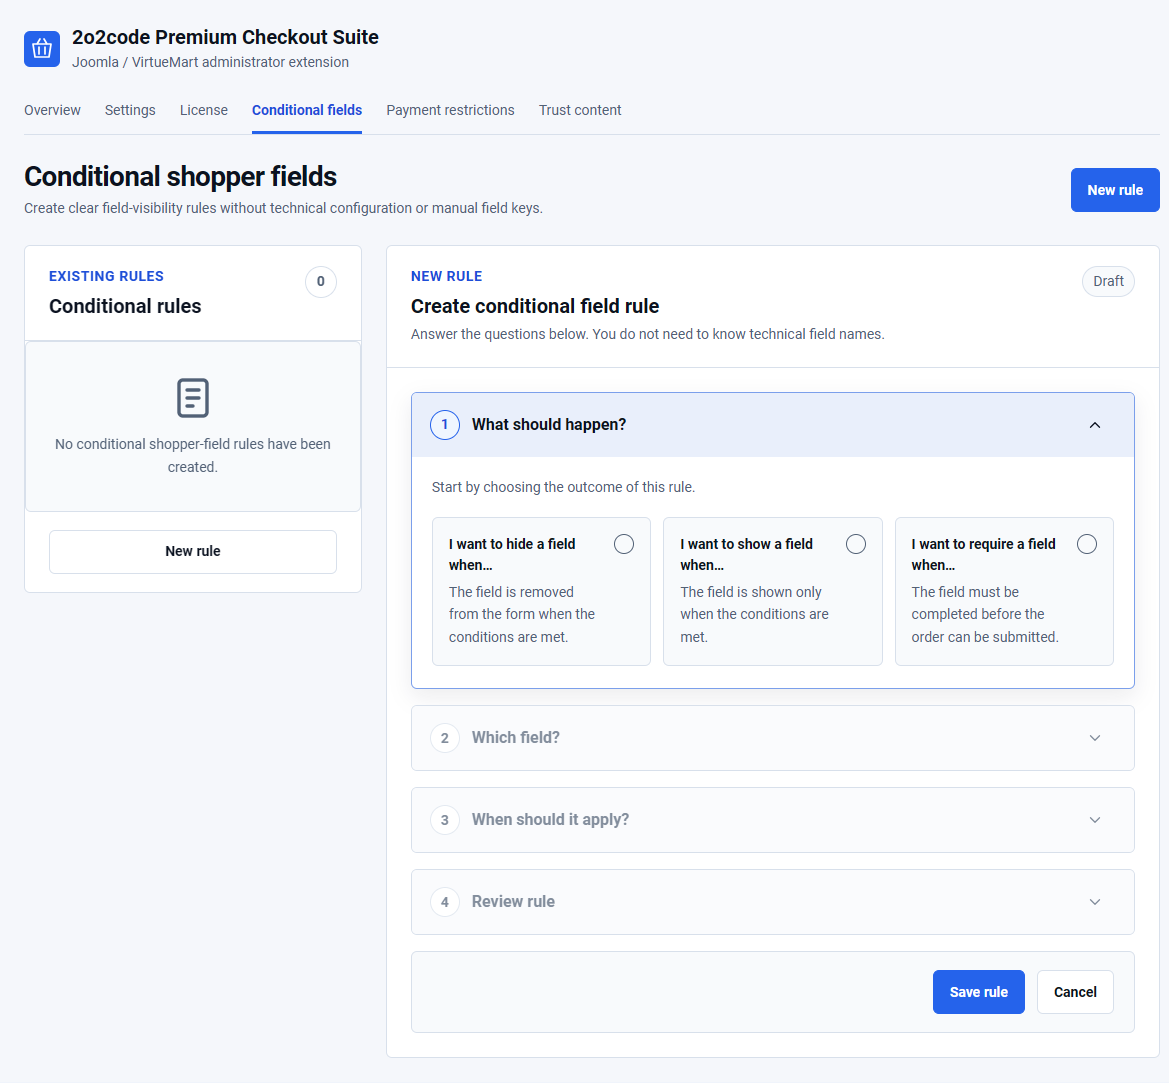Click the What should happen? heading
This screenshot has width=1169, height=1083.
click(x=549, y=425)
